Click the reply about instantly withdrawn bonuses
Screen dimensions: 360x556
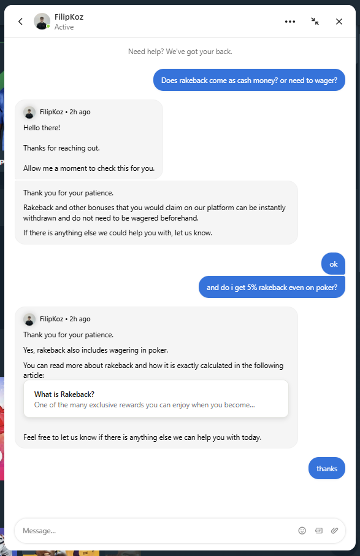(x=156, y=213)
